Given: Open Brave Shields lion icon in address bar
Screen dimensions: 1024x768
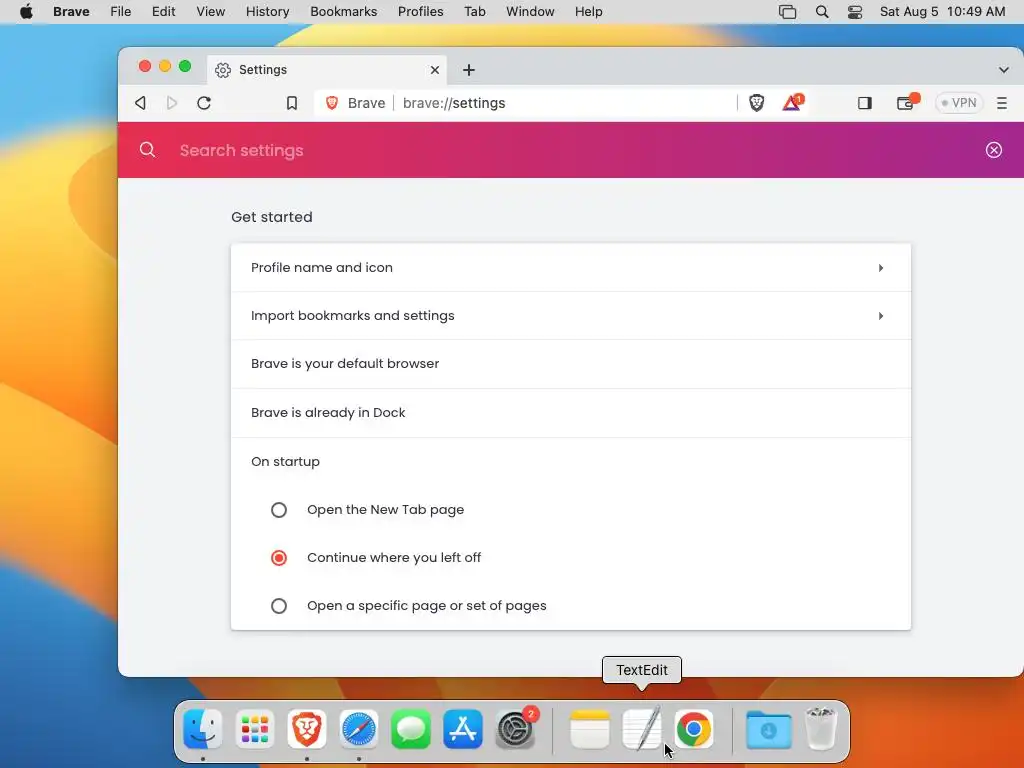Looking at the screenshot, I should 756,103.
